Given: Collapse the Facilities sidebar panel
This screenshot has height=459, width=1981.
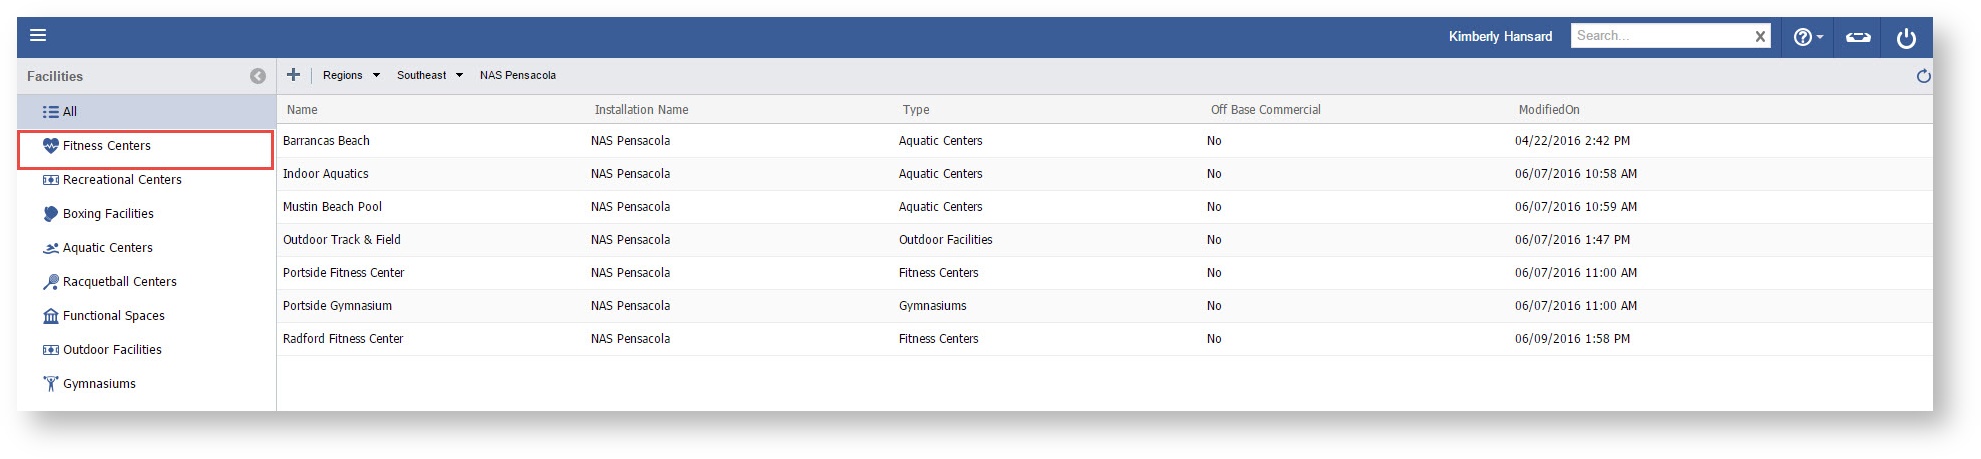Looking at the screenshot, I should click(258, 76).
